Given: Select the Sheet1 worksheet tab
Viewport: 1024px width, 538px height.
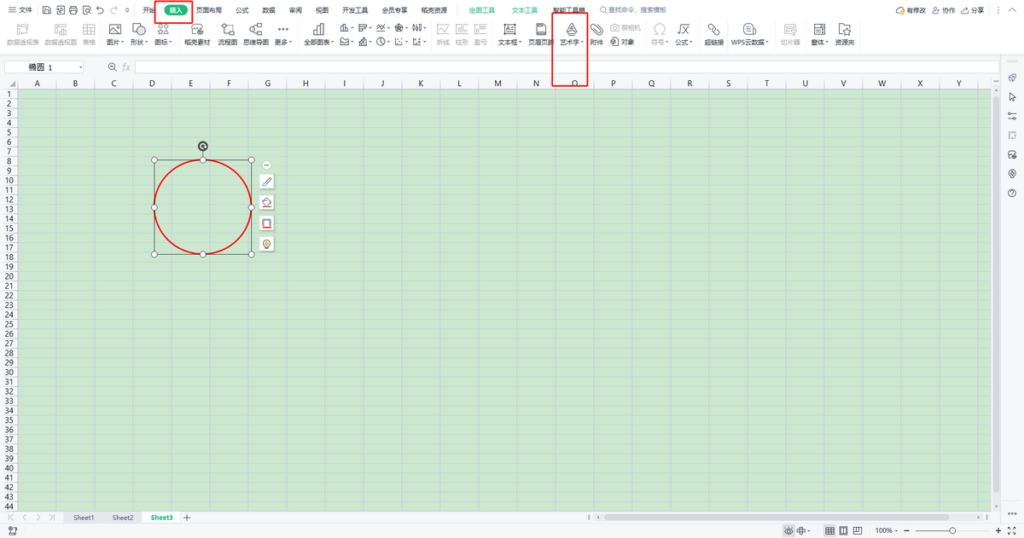Looking at the screenshot, I should pyautogui.click(x=84, y=518).
